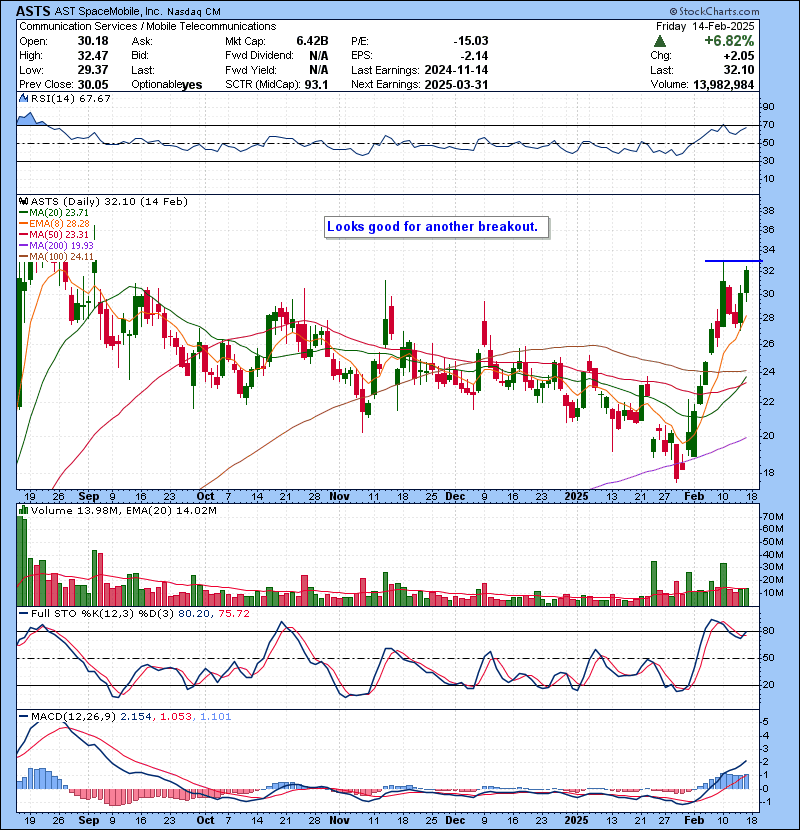Screen dimensions: 800x830
Task: Click the ASTS (Daily) 32.10 (14 Feb) legend
Action: point(109,202)
